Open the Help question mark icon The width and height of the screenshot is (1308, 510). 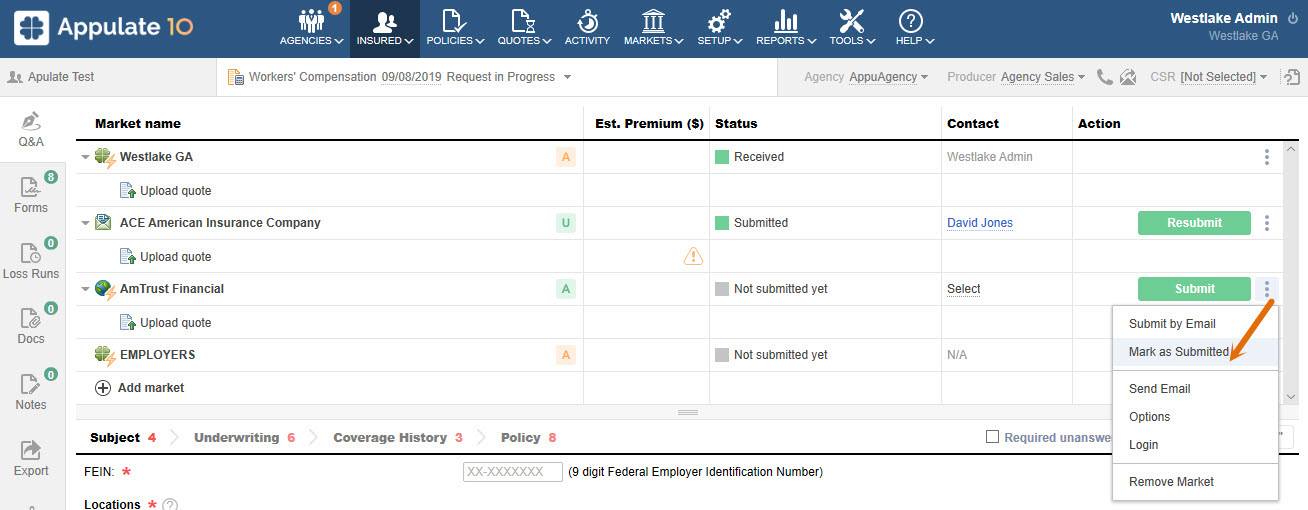pos(910,21)
